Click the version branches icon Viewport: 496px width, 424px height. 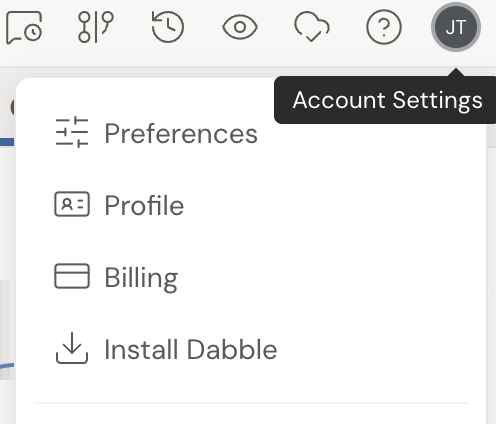tap(96, 27)
